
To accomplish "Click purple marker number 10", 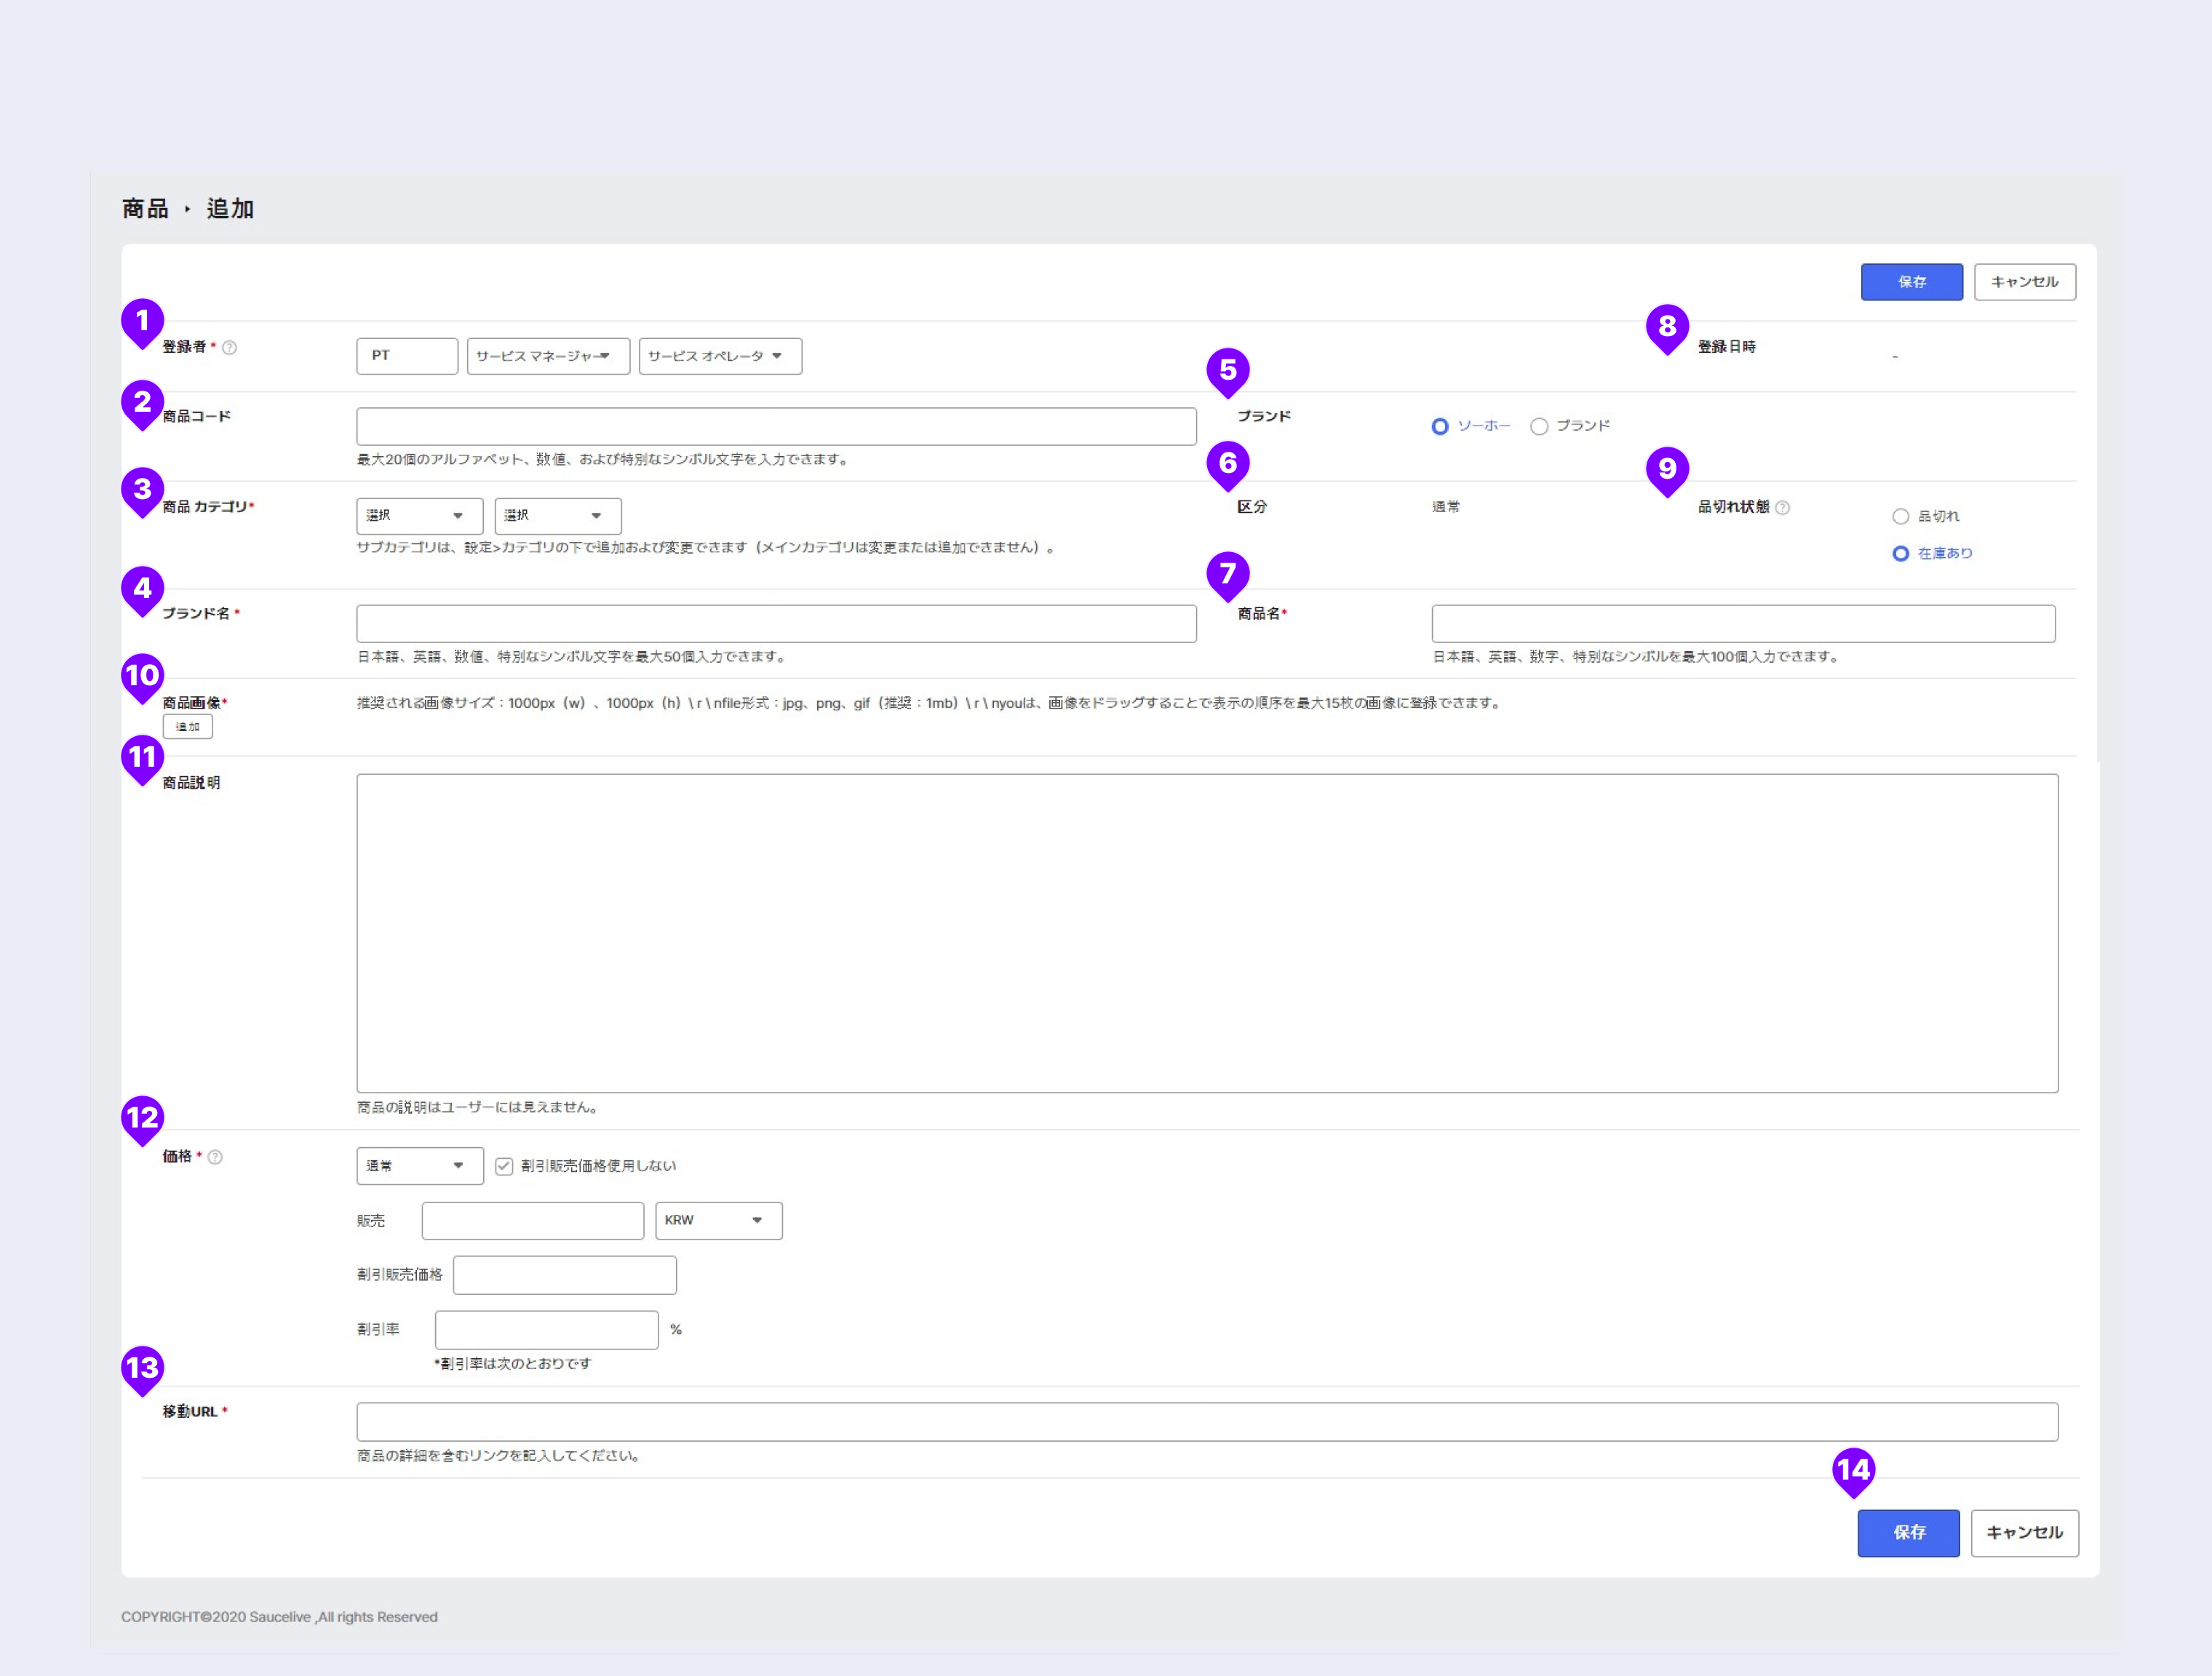I will point(143,675).
